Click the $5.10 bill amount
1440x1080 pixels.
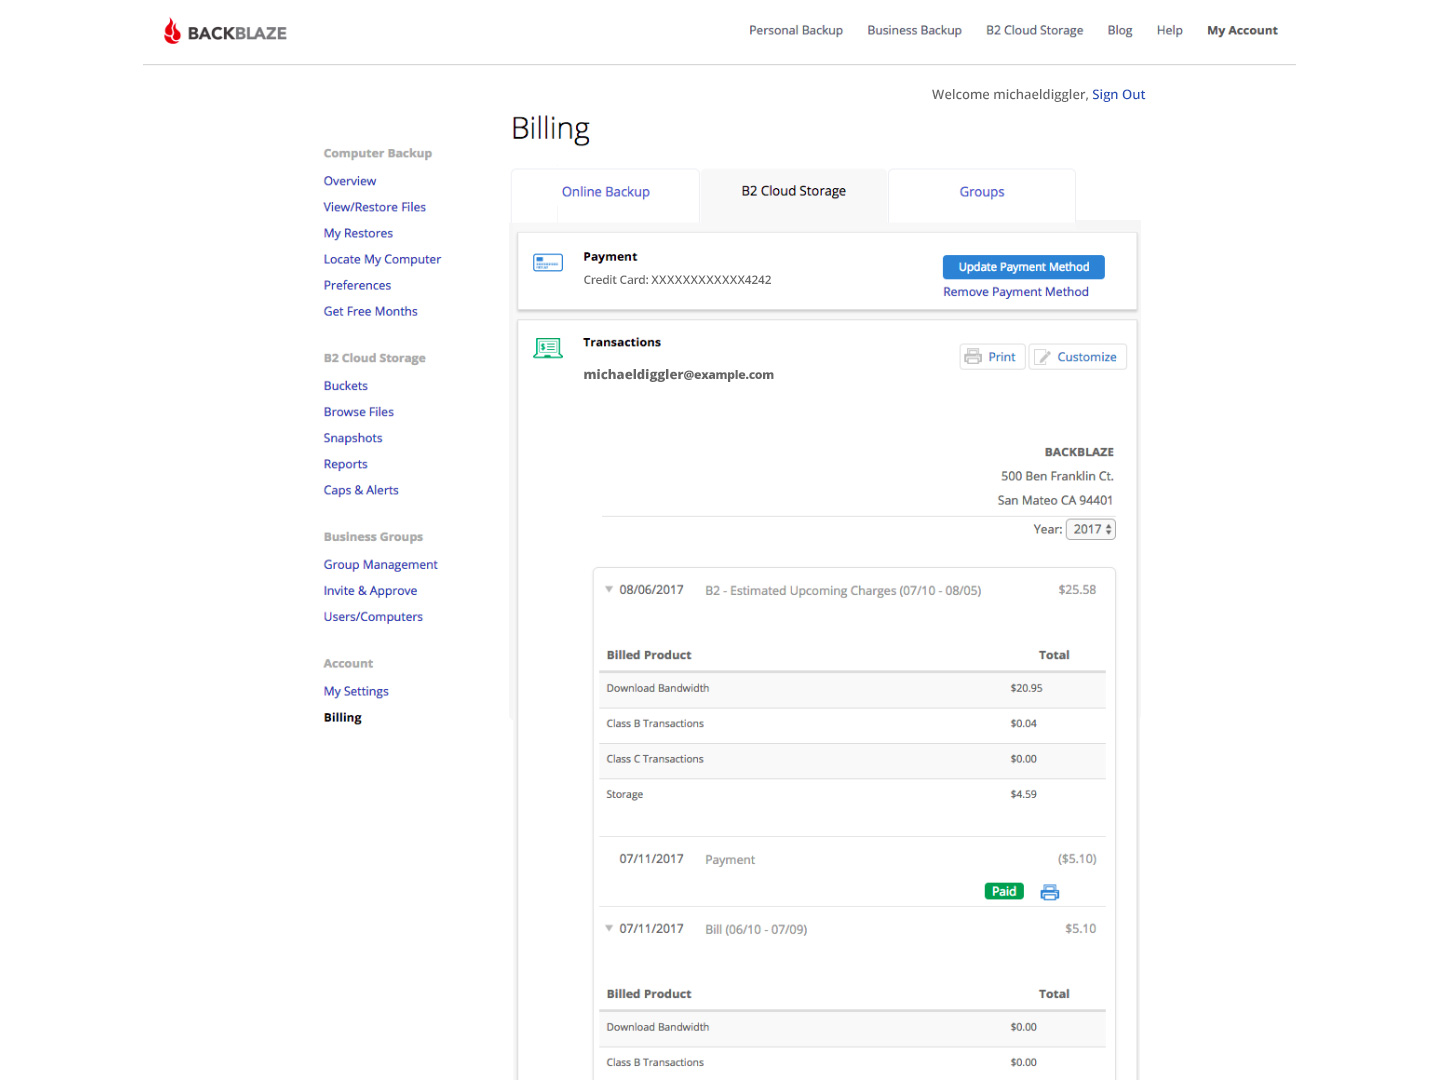(1080, 929)
